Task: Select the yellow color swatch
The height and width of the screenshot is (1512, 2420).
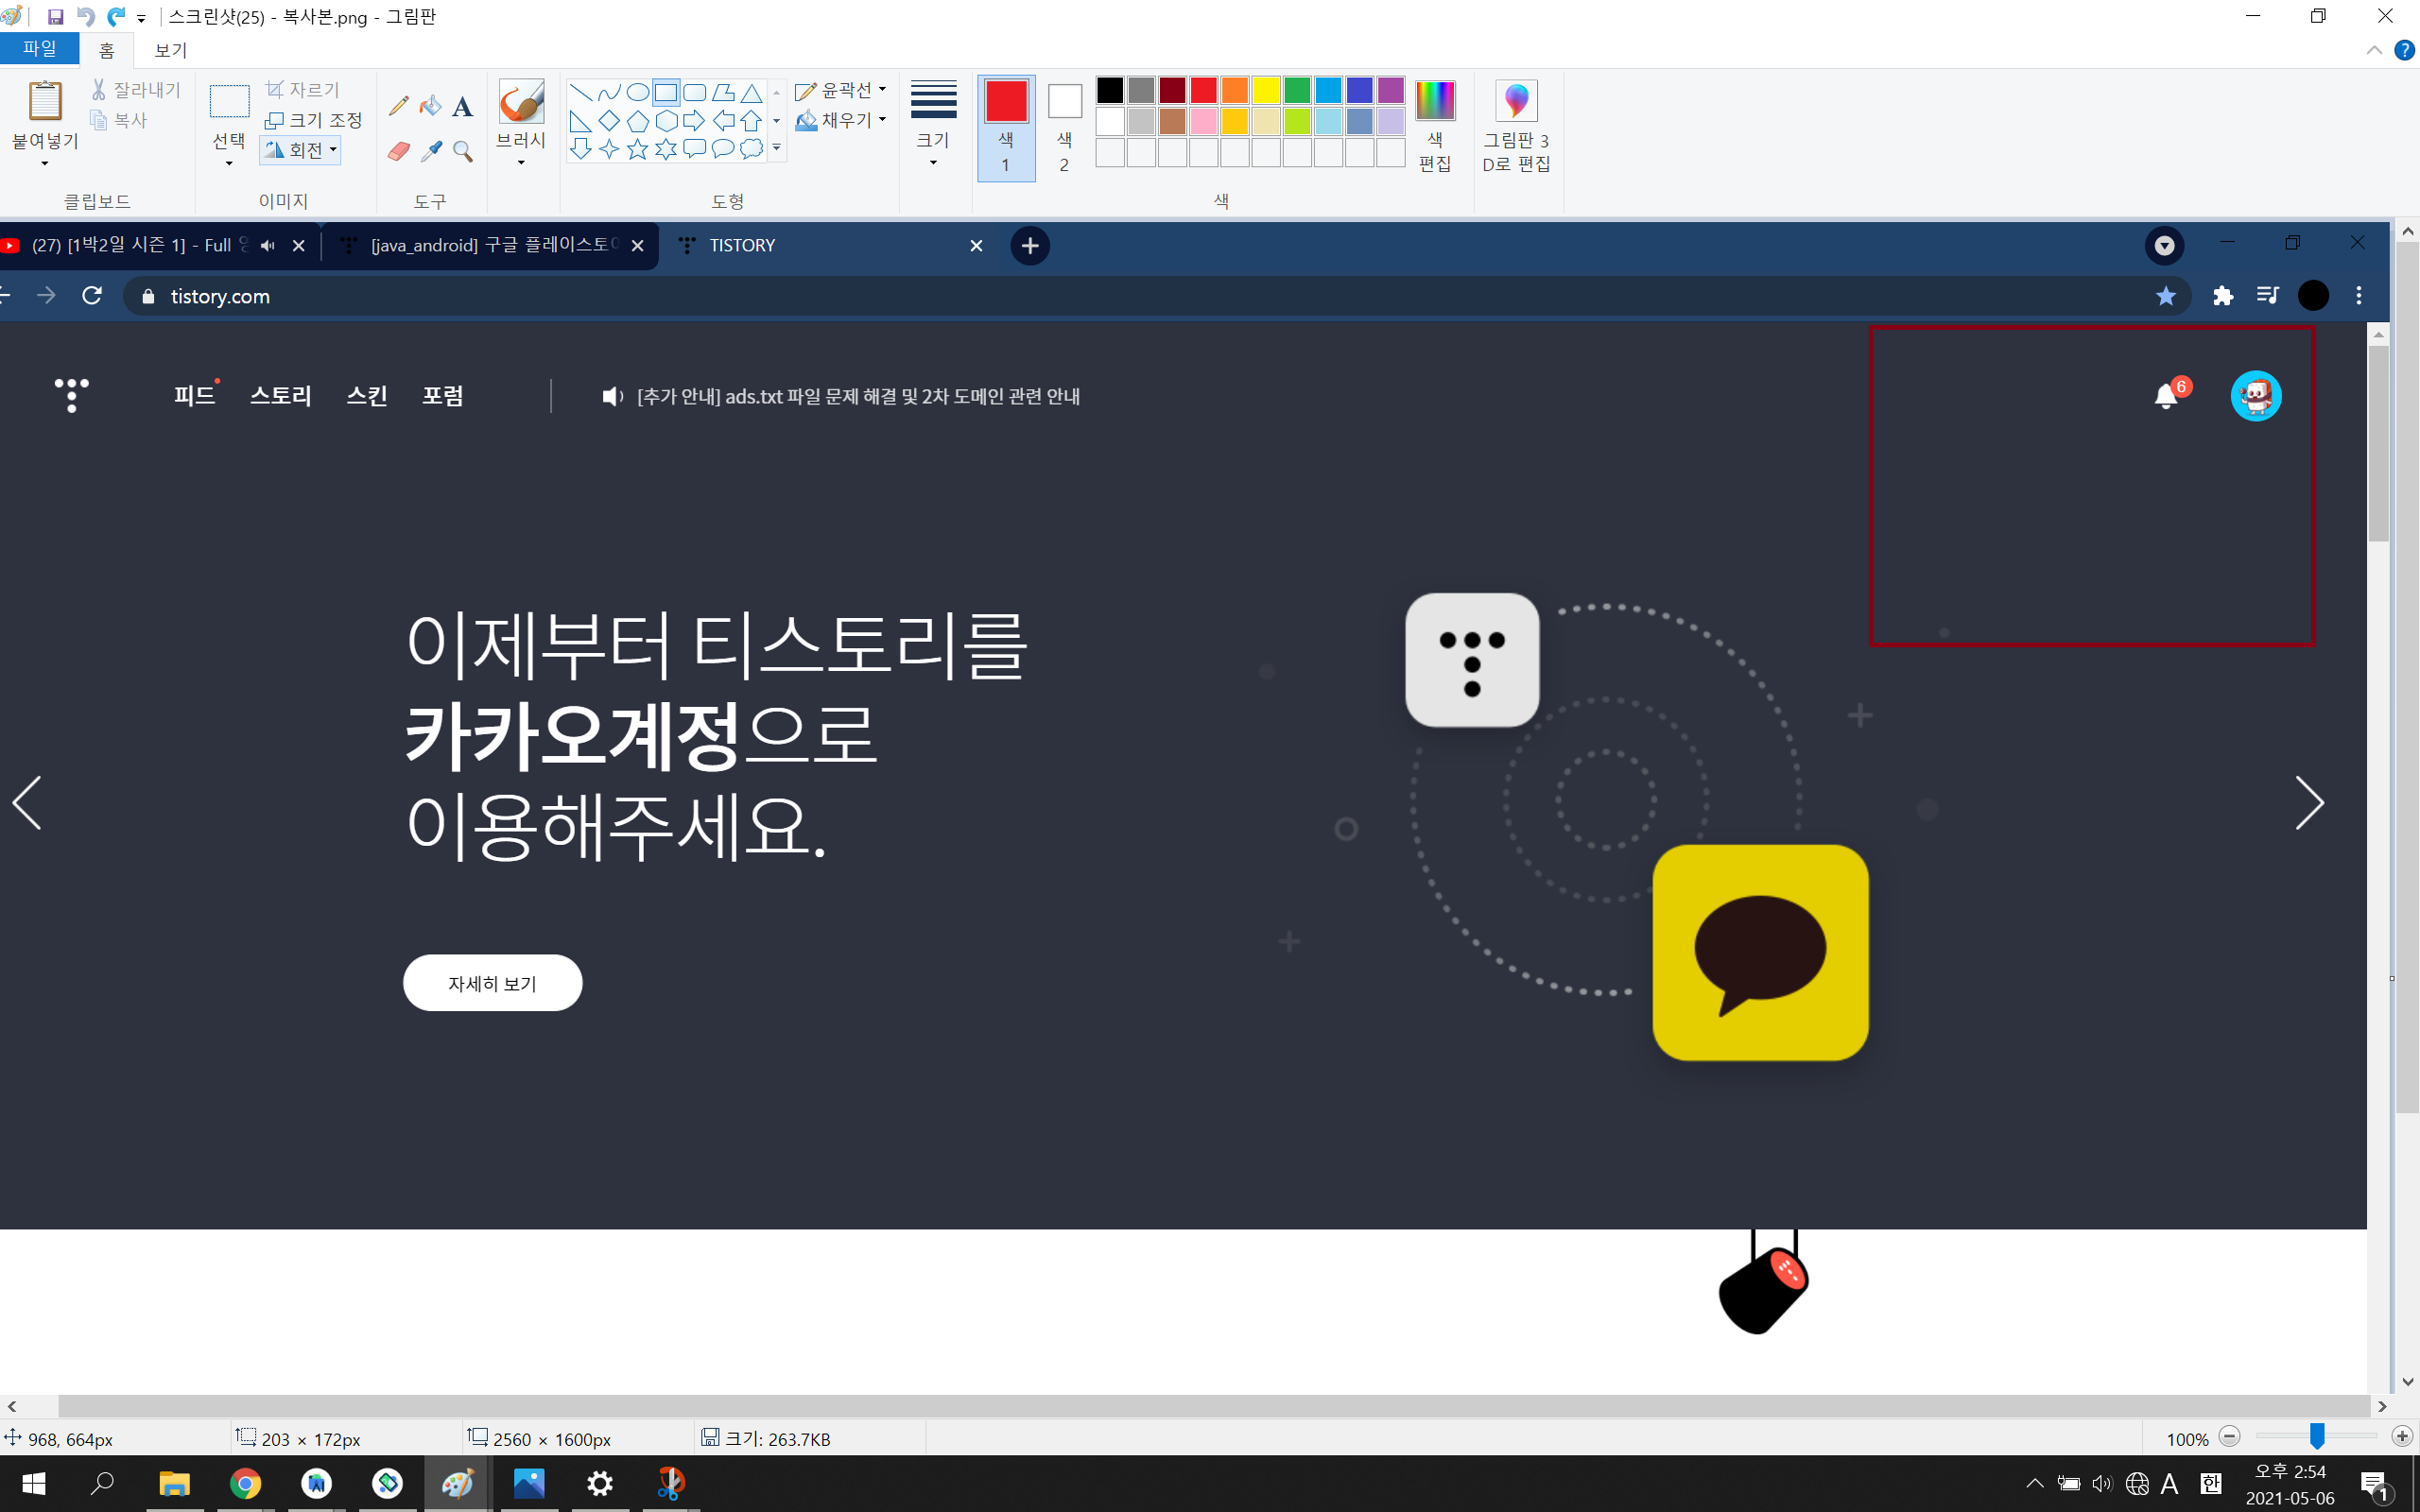Action: pos(1266,90)
